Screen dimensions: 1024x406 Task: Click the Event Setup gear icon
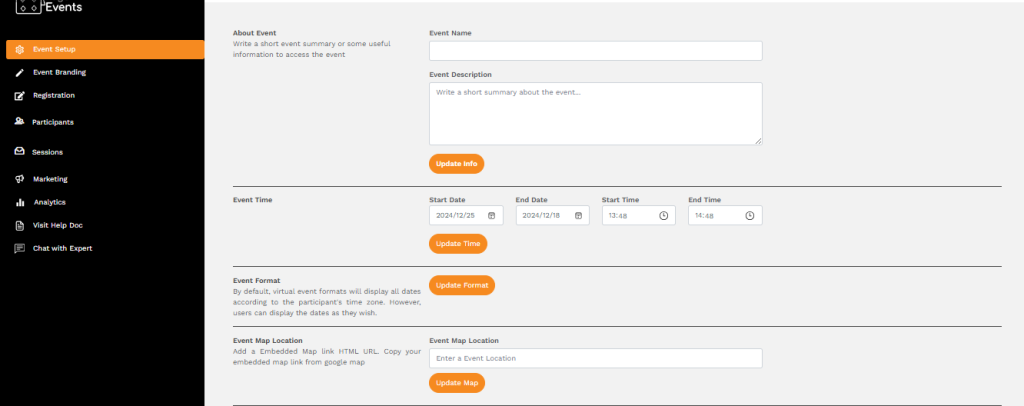20,49
